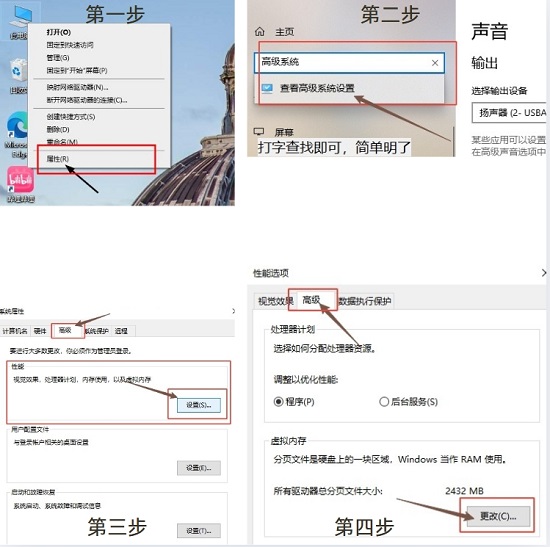Click the monitor icon next to 查看高级系统设置
The height and width of the screenshot is (547, 550).
(x=267, y=87)
